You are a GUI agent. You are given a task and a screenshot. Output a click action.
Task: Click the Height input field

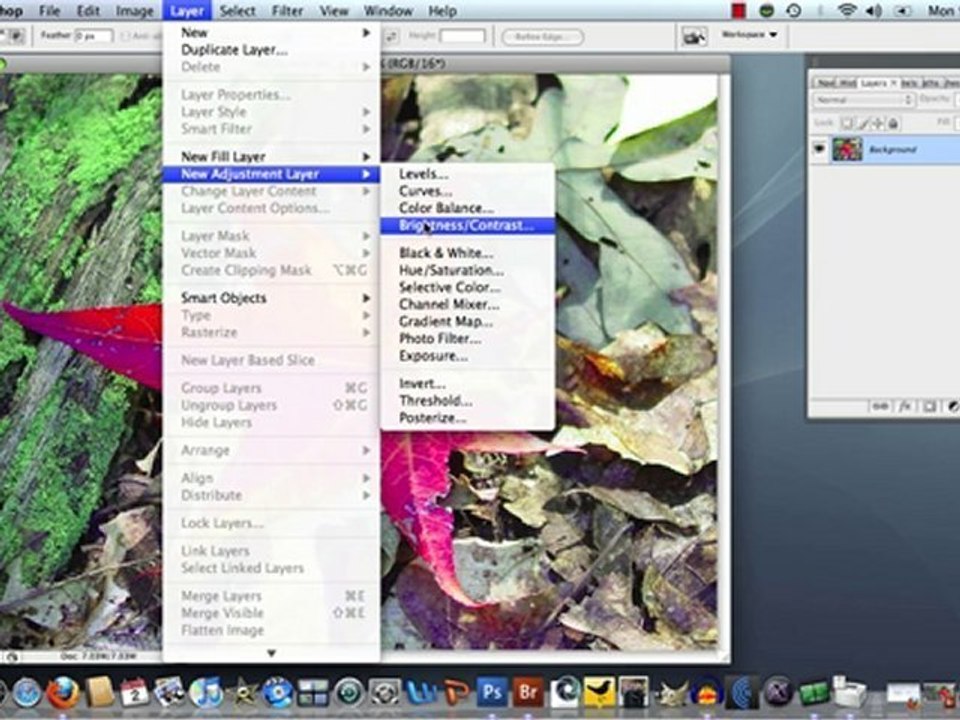point(462,36)
